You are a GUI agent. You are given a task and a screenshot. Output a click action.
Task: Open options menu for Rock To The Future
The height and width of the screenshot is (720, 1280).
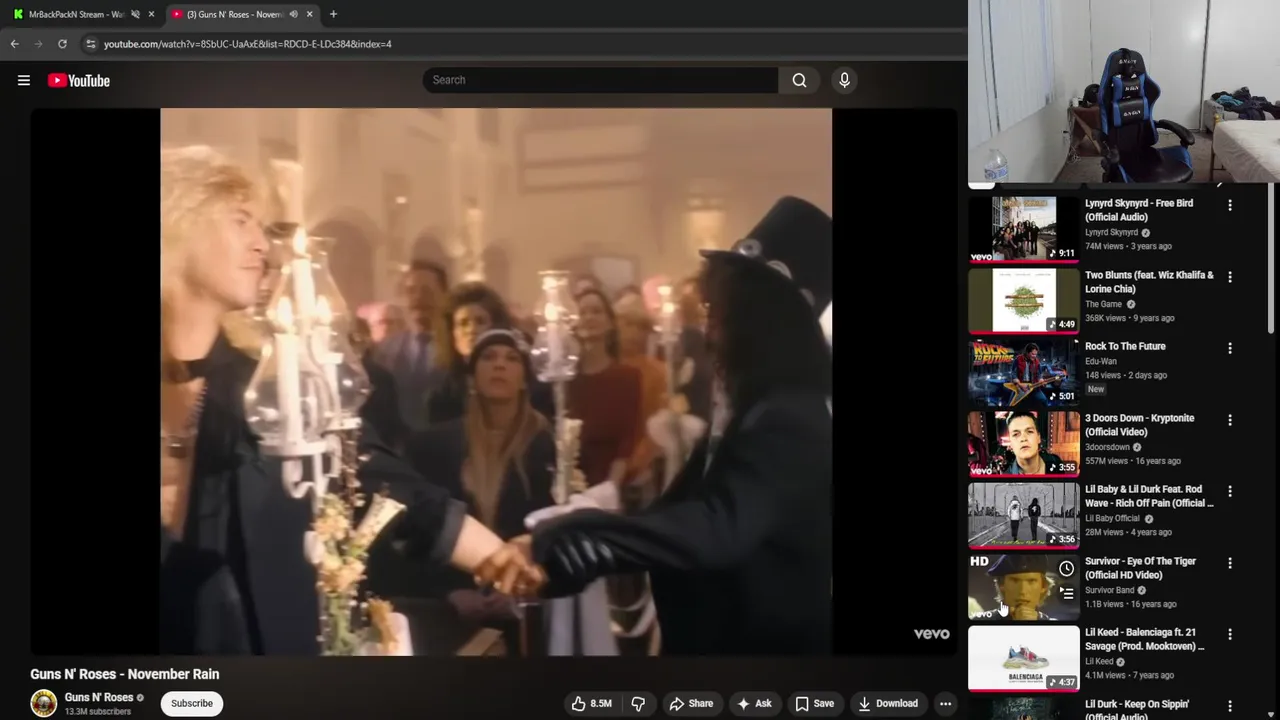click(1230, 348)
